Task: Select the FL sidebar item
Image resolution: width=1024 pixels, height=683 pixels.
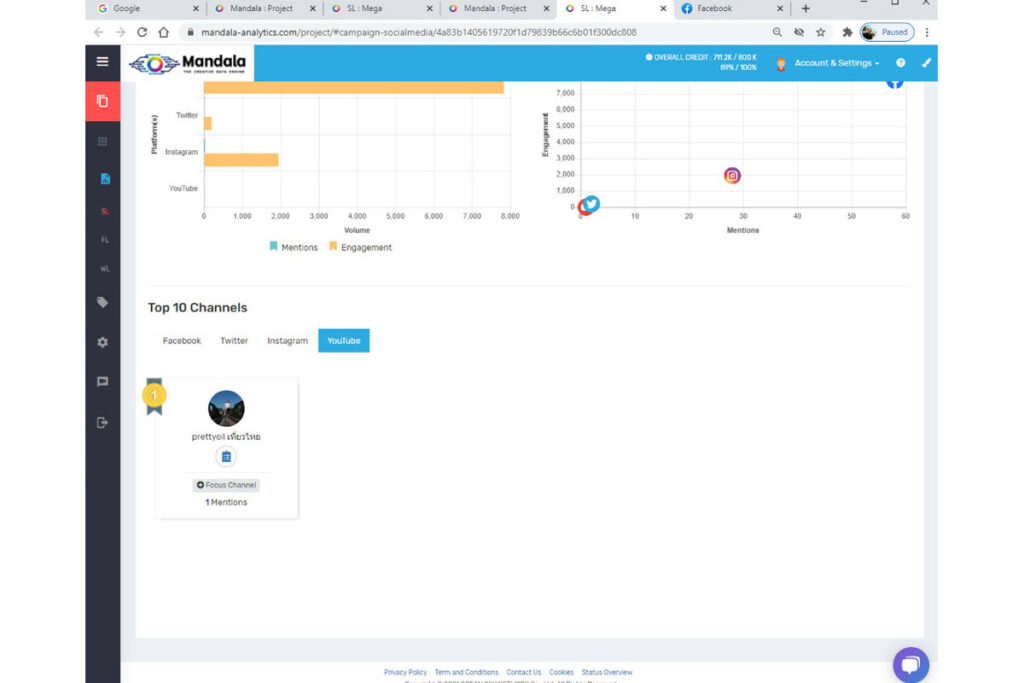Action: tap(104, 240)
